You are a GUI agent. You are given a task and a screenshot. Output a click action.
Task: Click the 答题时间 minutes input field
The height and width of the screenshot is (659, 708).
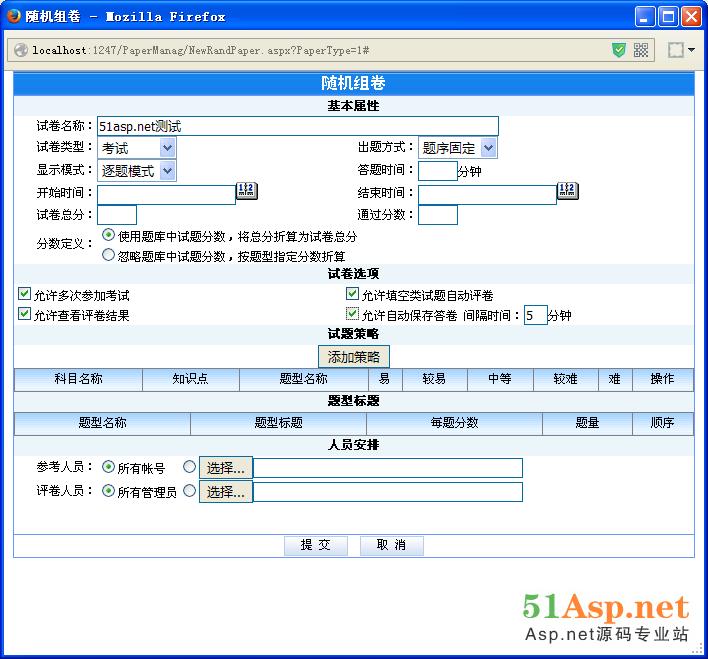[438, 171]
